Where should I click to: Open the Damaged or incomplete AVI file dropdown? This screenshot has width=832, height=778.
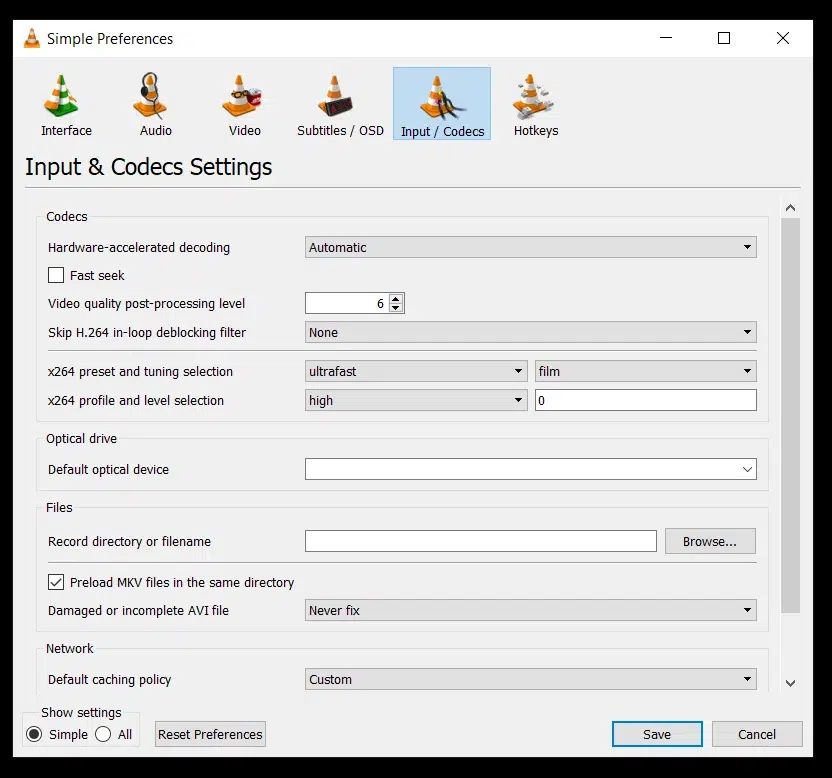531,610
